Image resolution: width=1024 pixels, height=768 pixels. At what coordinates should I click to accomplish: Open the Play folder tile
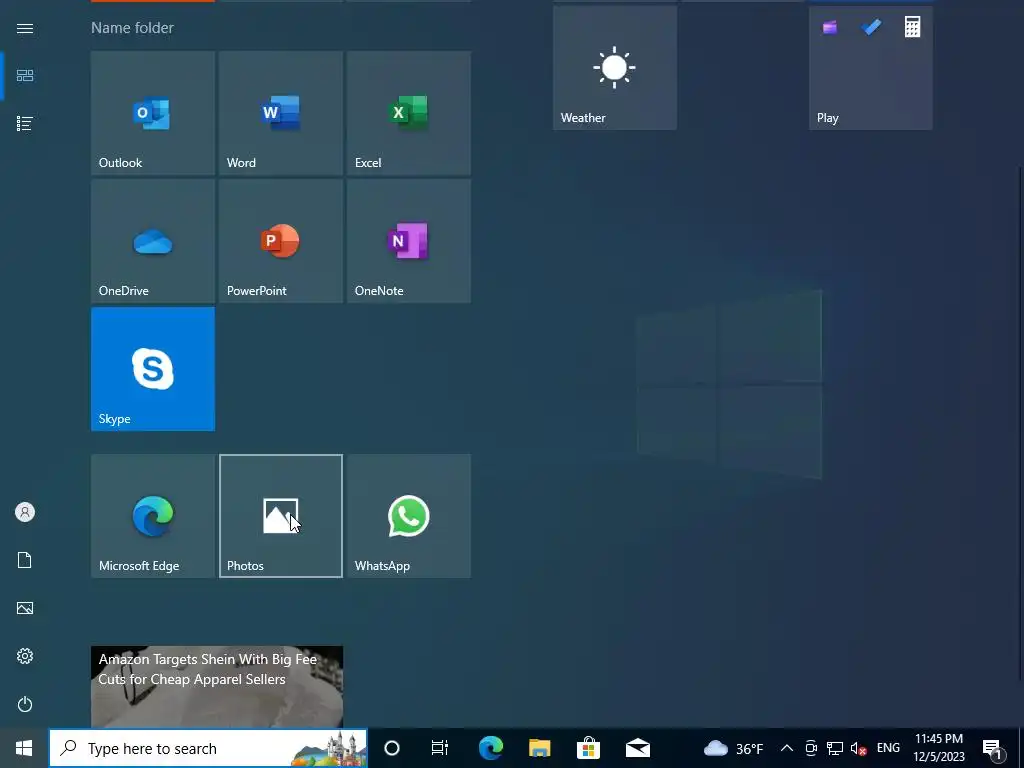[871, 68]
